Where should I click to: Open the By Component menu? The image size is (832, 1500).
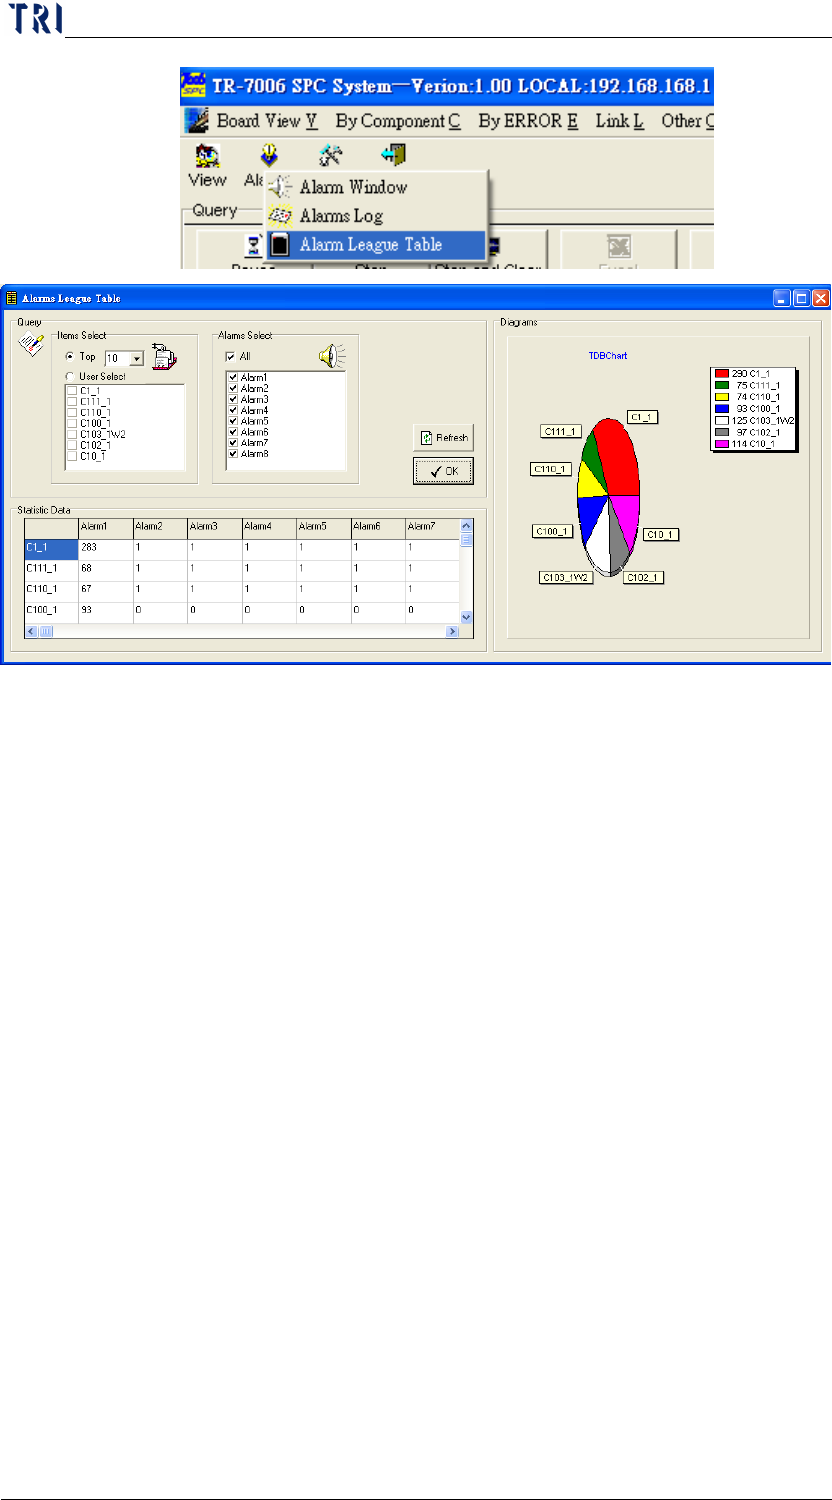point(398,121)
